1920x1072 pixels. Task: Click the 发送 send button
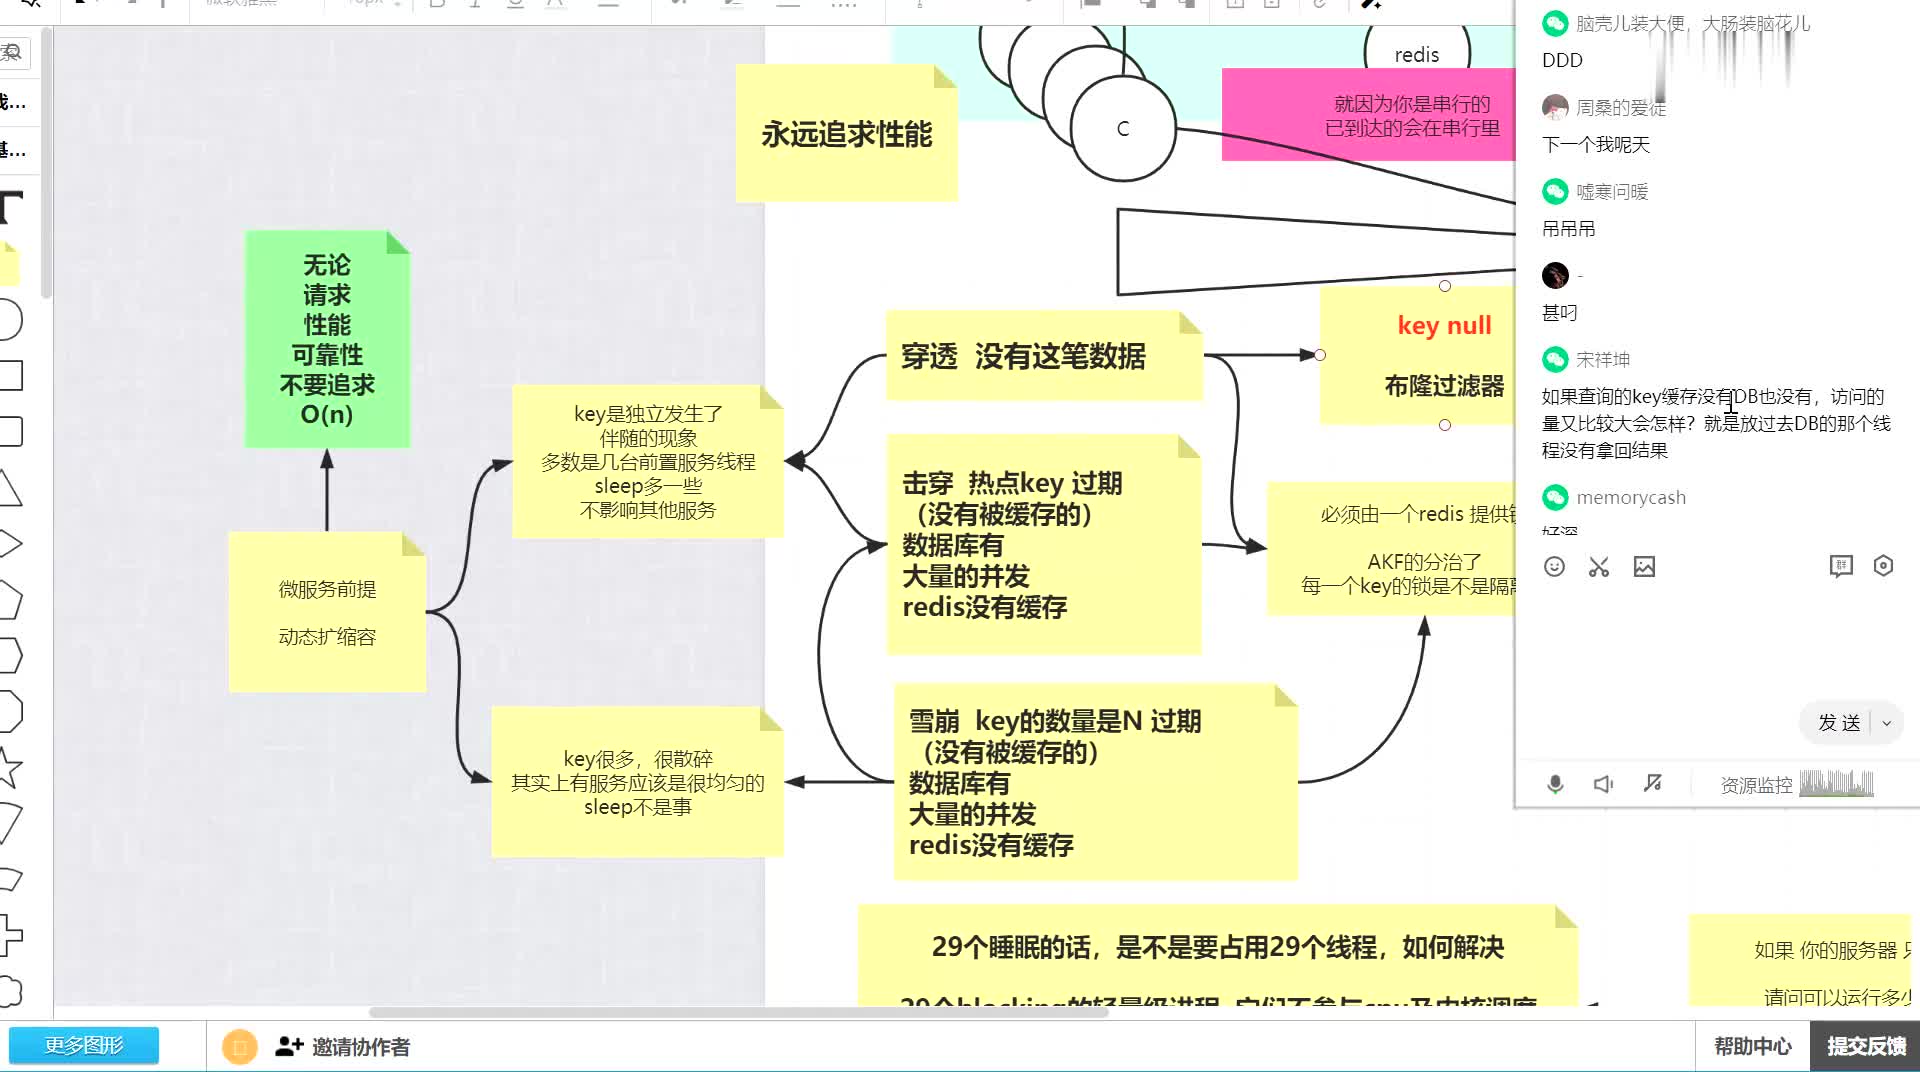[x=1838, y=723]
